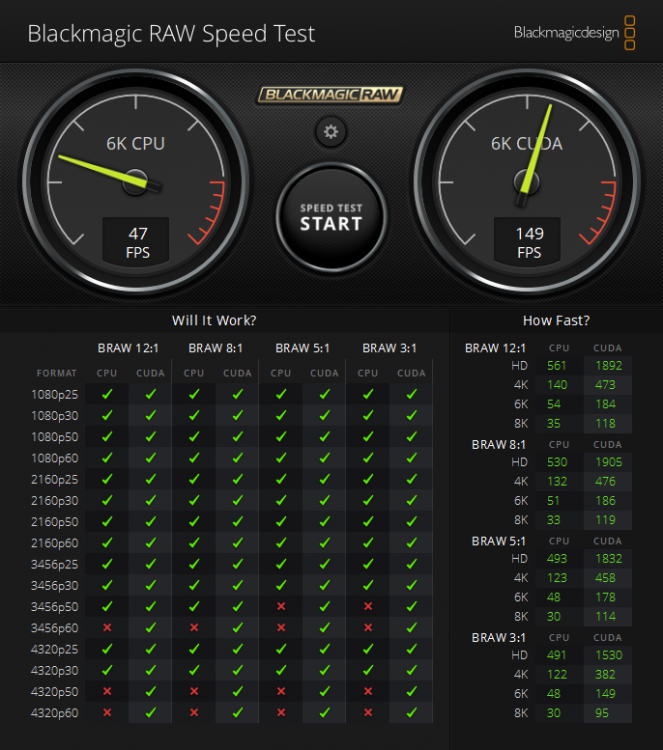This screenshot has width=663, height=750.
Task: Click 3456p30 BRAW 3:1 CPU checkmark
Action: coord(368,585)
